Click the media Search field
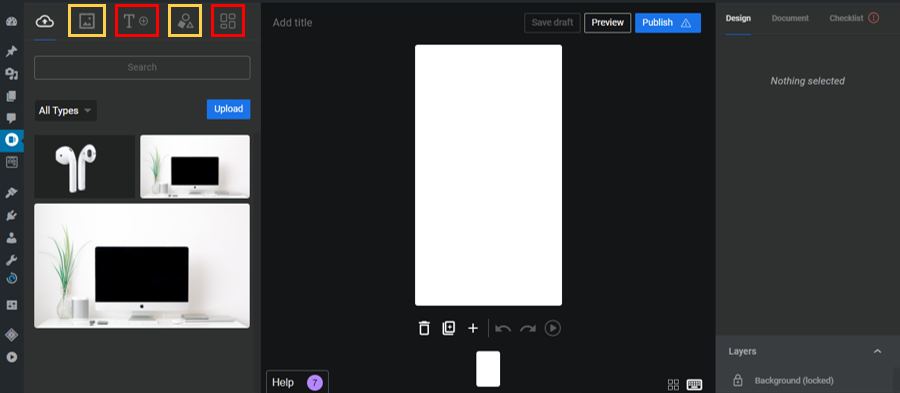The height and width of the screenshot is (393, 900). (142, 67)
